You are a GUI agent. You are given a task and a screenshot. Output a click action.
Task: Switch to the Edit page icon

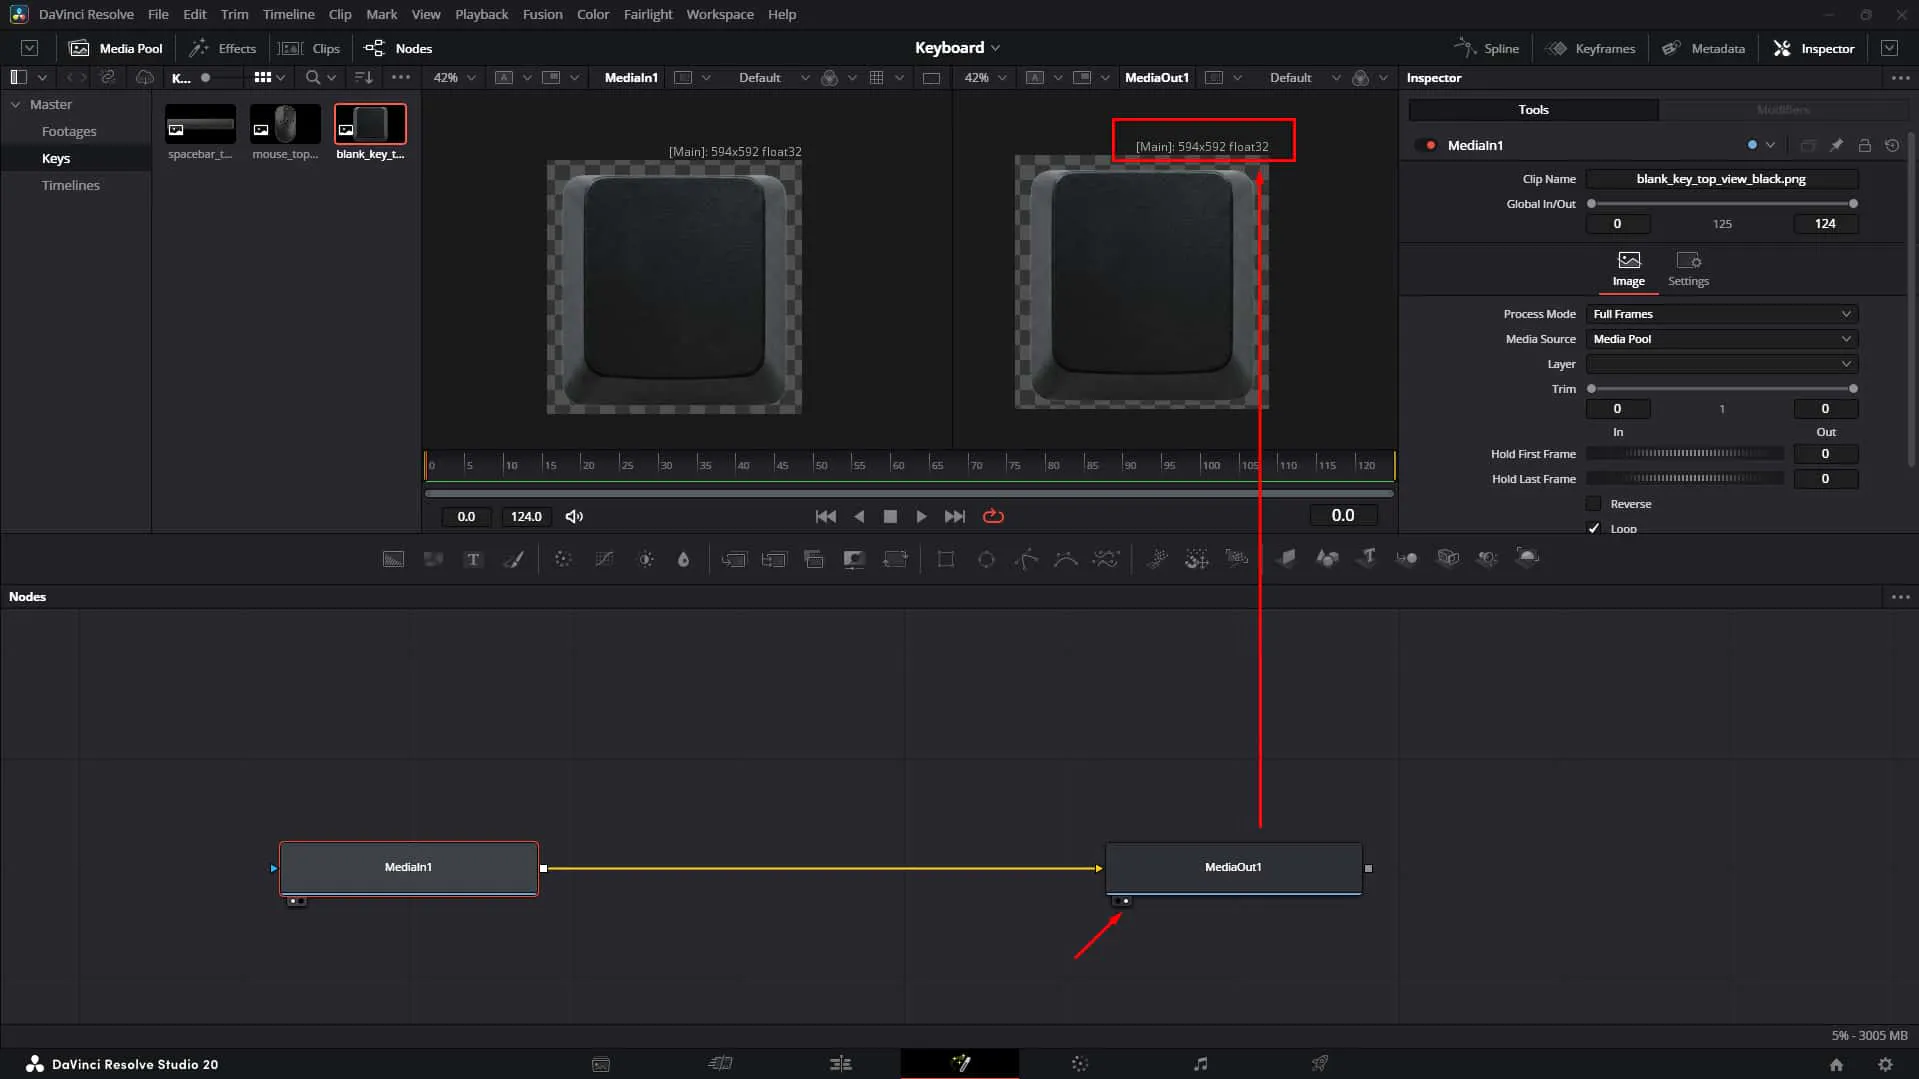840,1064
